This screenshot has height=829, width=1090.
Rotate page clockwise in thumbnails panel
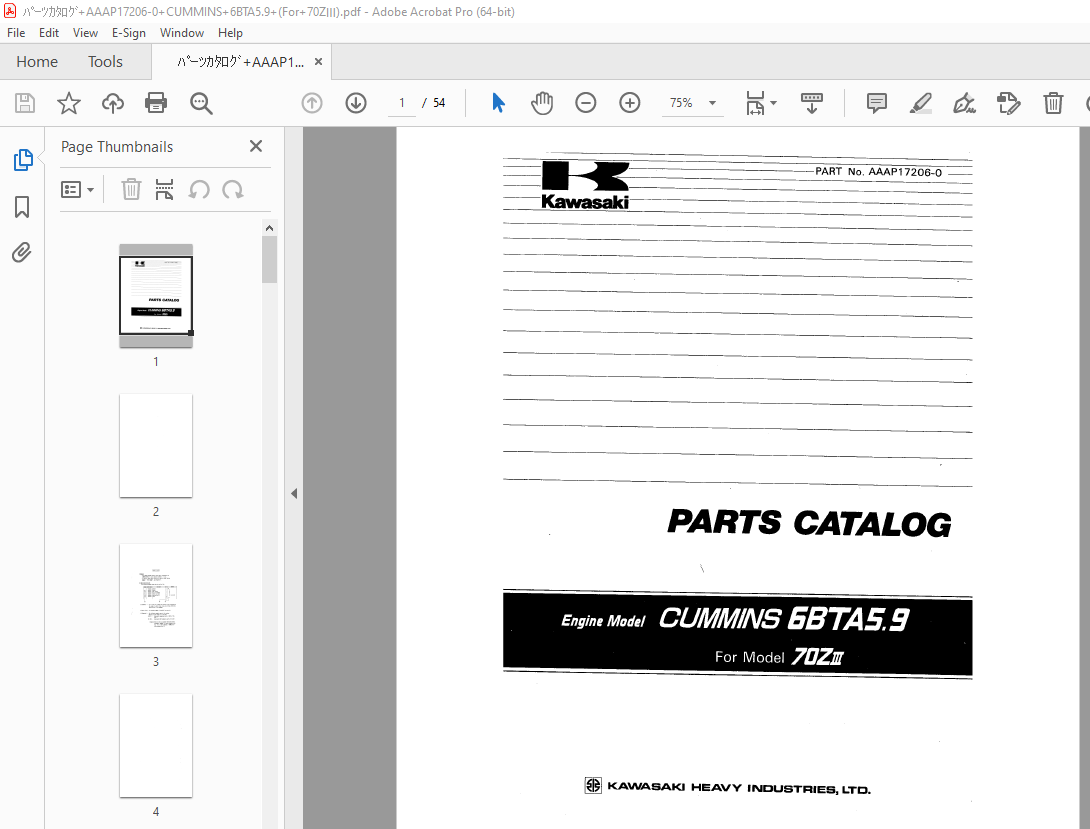tap(233, 190)
